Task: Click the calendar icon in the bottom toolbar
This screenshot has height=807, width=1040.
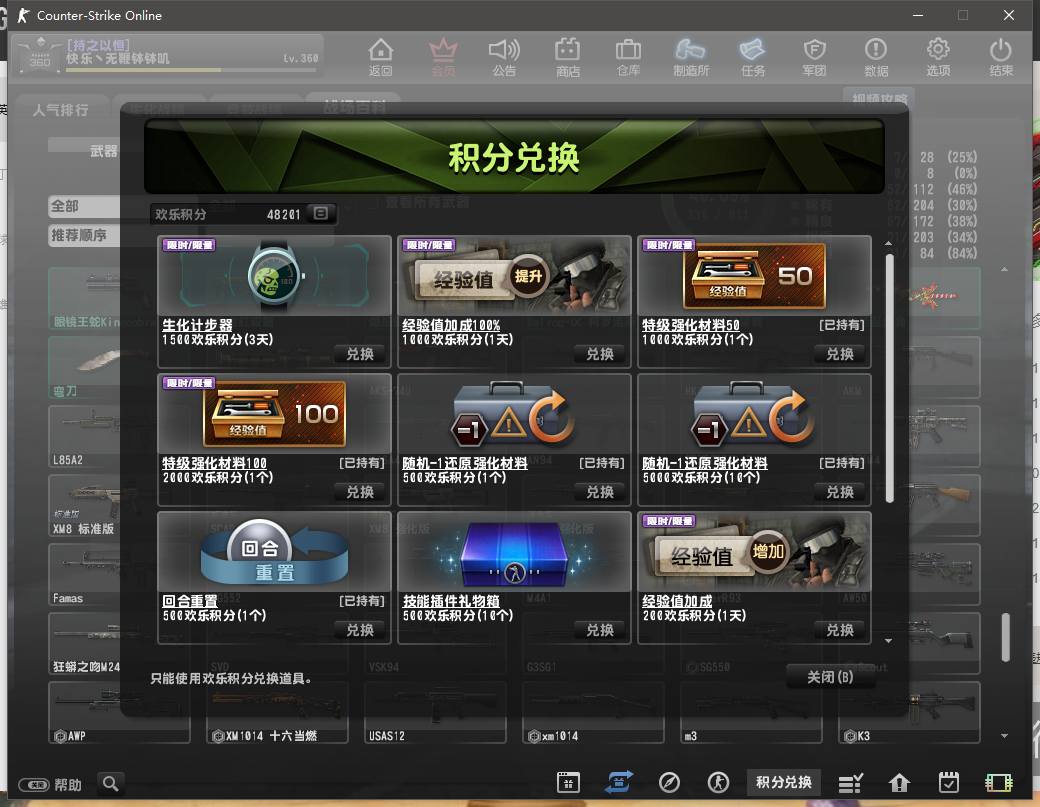Action: [568, 782]
